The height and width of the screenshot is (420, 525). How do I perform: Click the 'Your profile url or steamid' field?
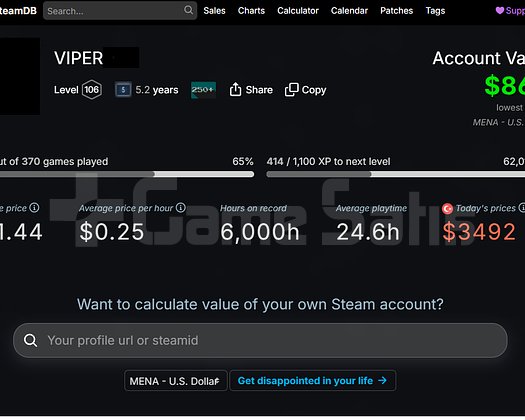[260, 340]
